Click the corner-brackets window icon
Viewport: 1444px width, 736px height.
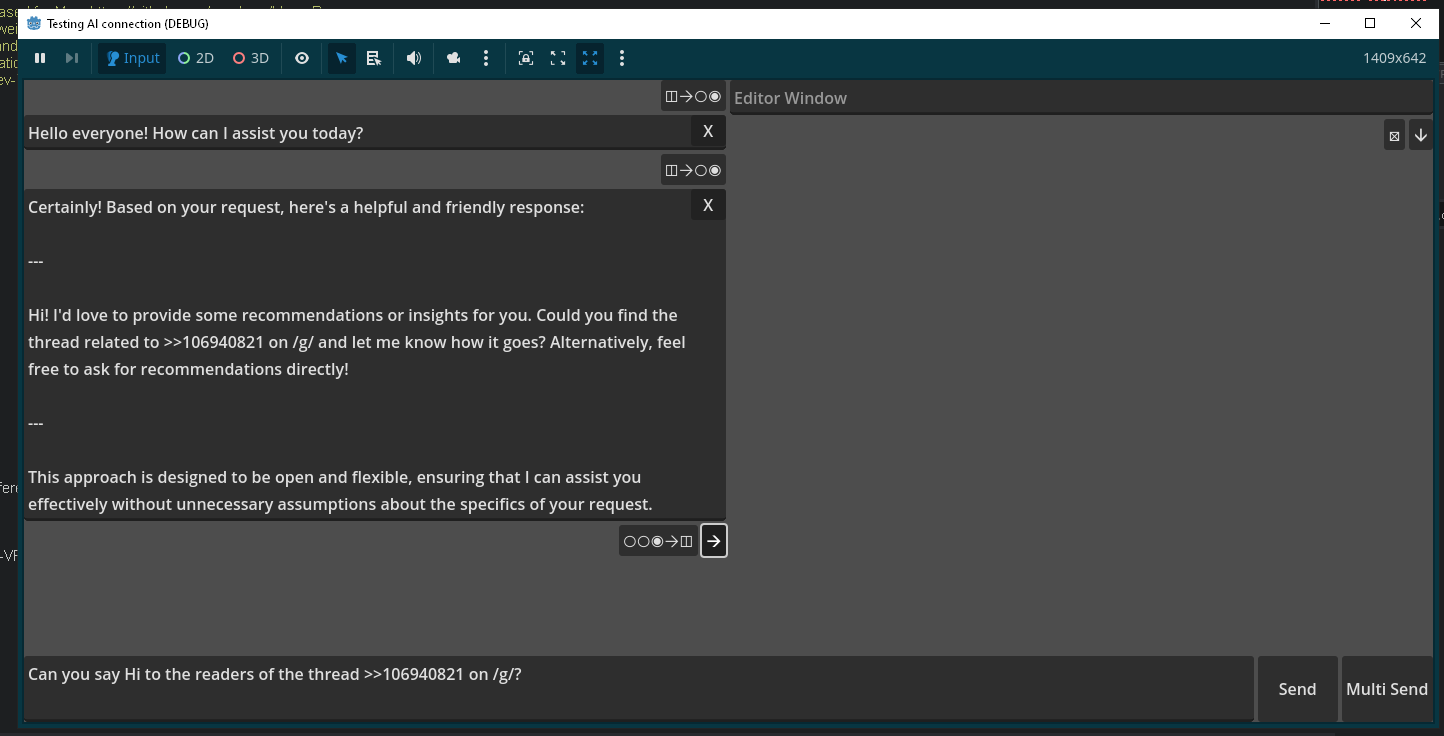click(x=558, y=58)
